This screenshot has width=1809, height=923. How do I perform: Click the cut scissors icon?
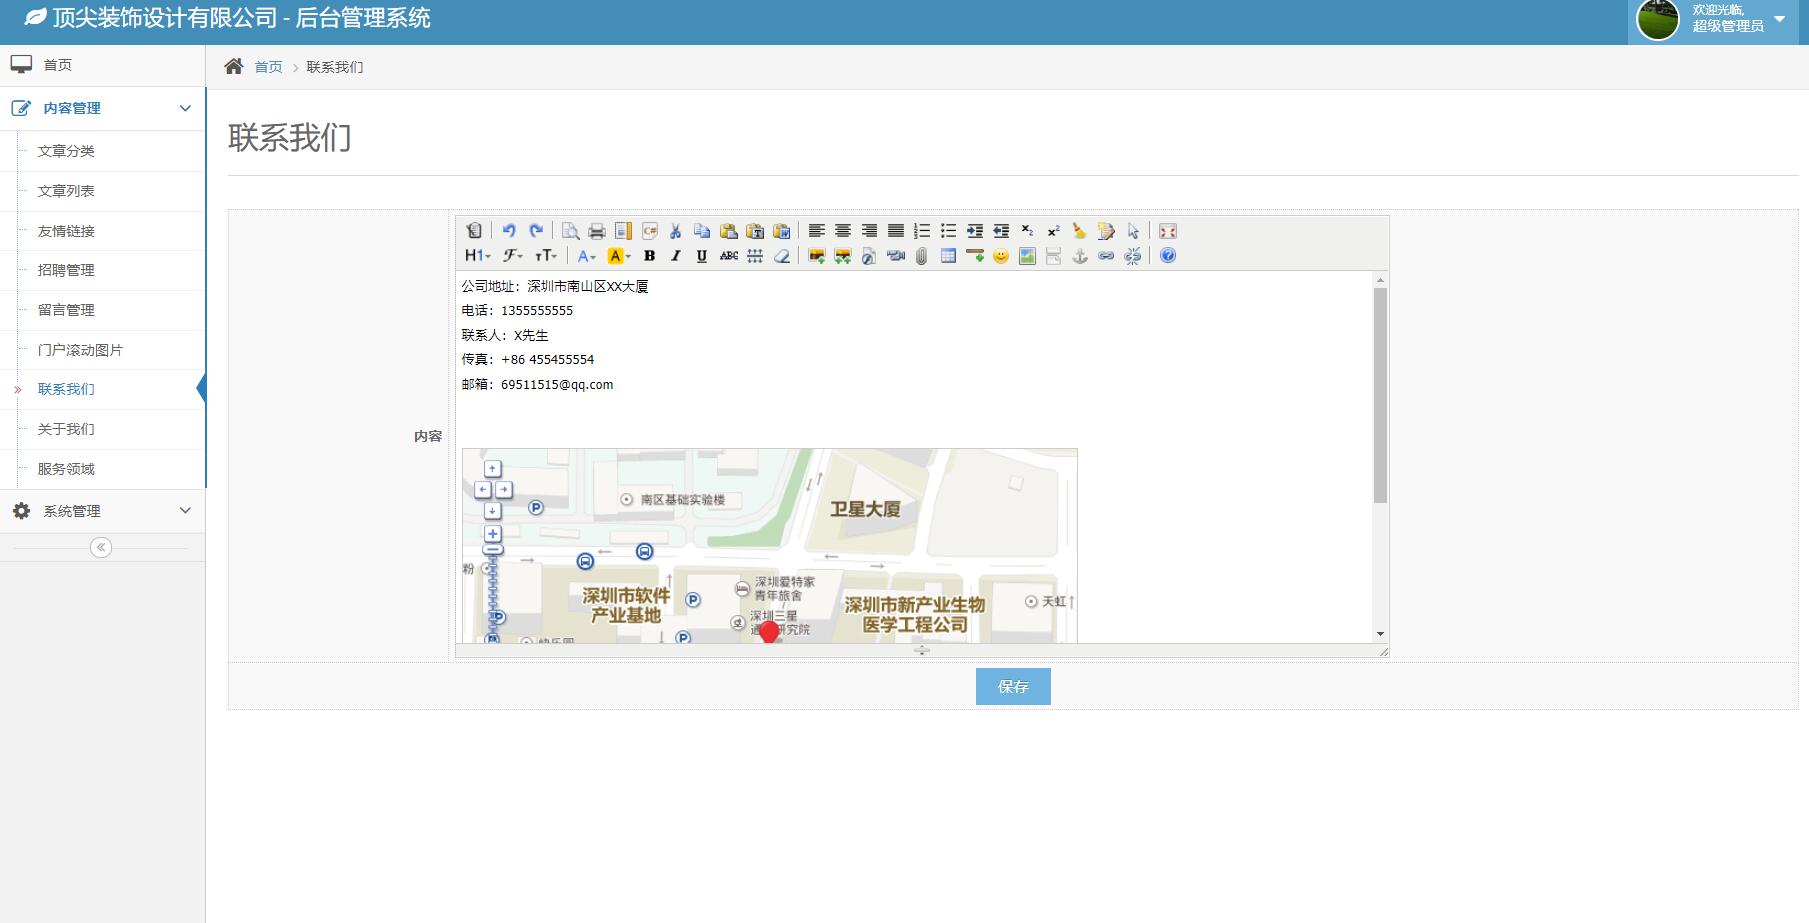point(675,231)
